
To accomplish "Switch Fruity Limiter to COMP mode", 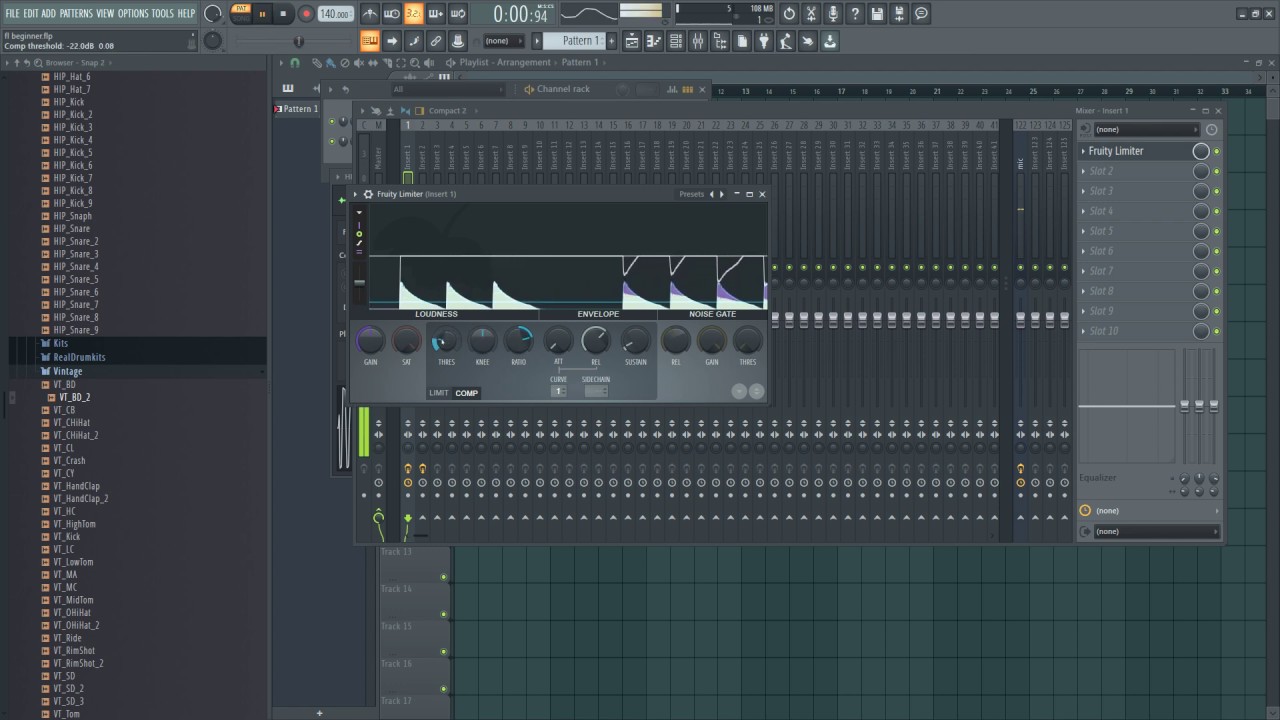I will pyautogui.click(x=466, y=393).
